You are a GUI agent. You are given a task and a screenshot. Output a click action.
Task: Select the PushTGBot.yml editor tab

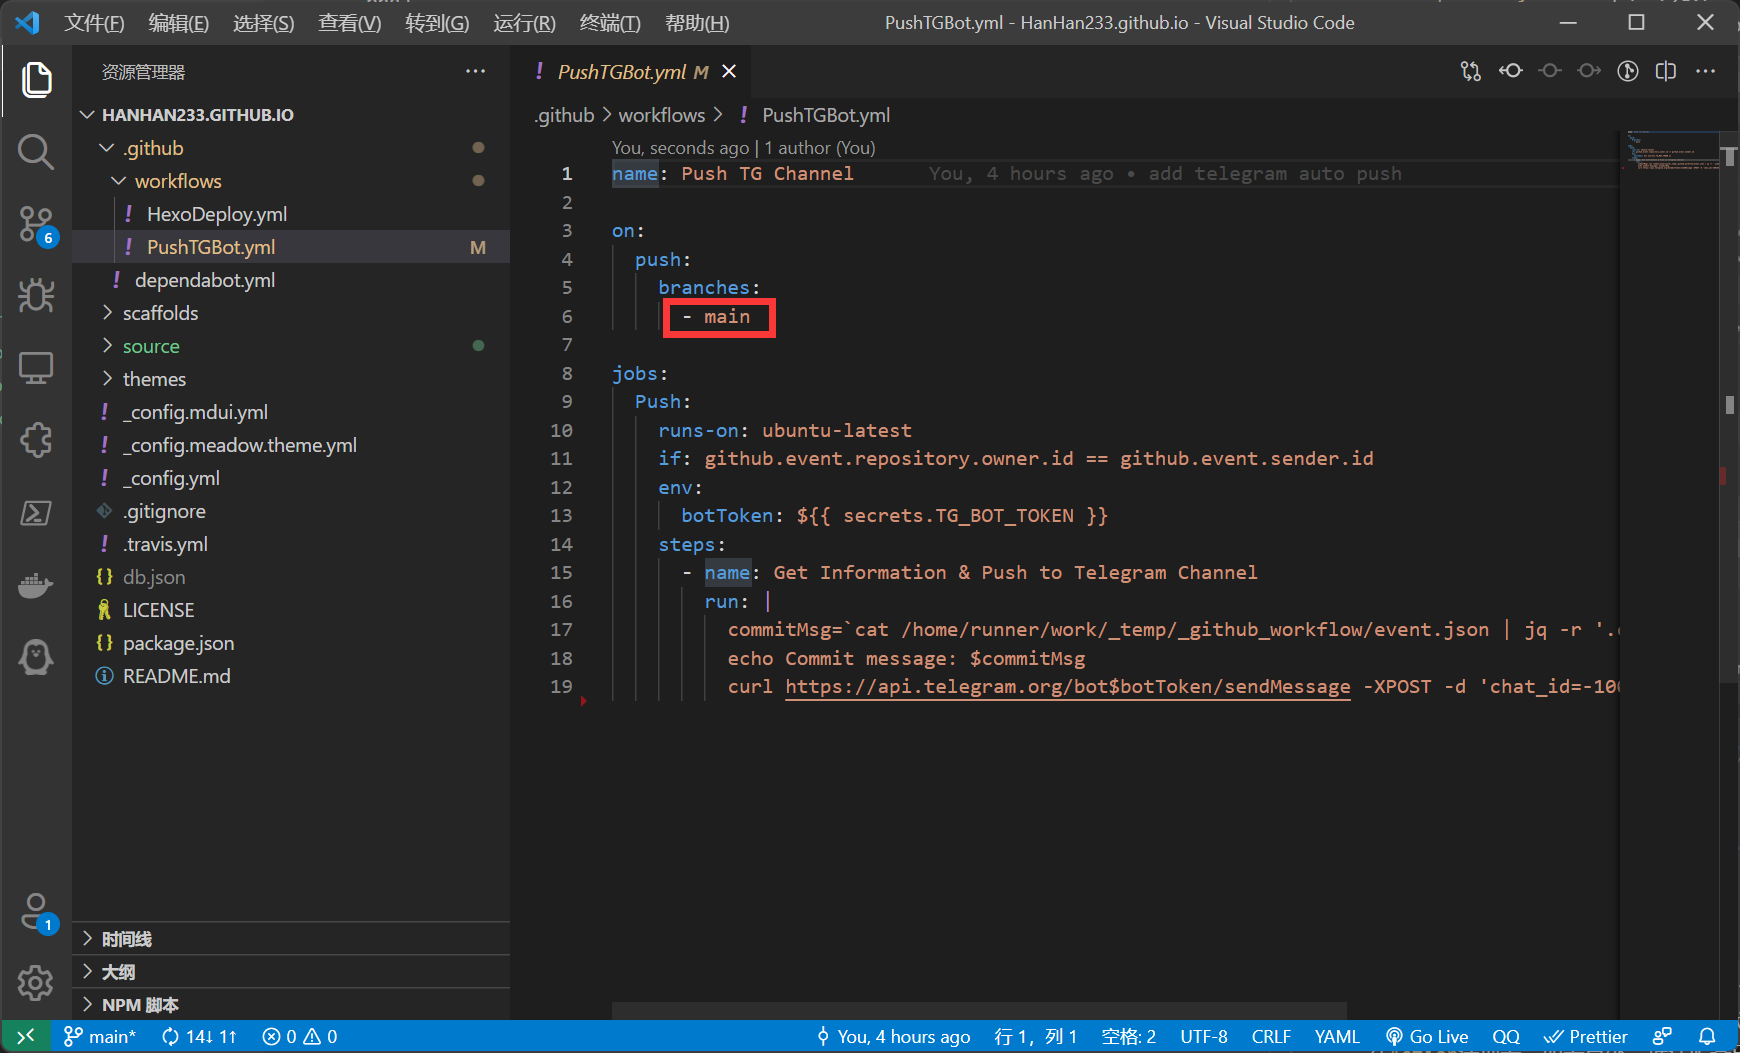622,72
